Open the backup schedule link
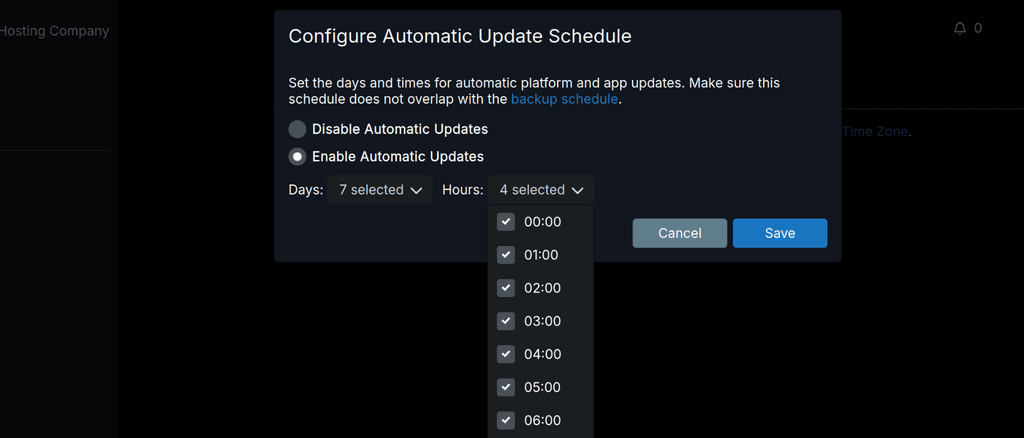 [x=565, y=99]
